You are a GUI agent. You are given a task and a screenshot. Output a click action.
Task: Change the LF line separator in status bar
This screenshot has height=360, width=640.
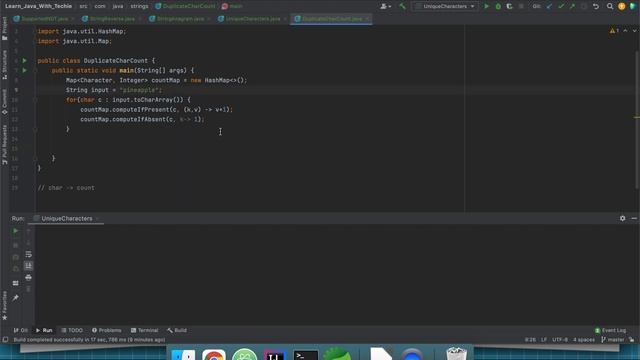(544, 340)
